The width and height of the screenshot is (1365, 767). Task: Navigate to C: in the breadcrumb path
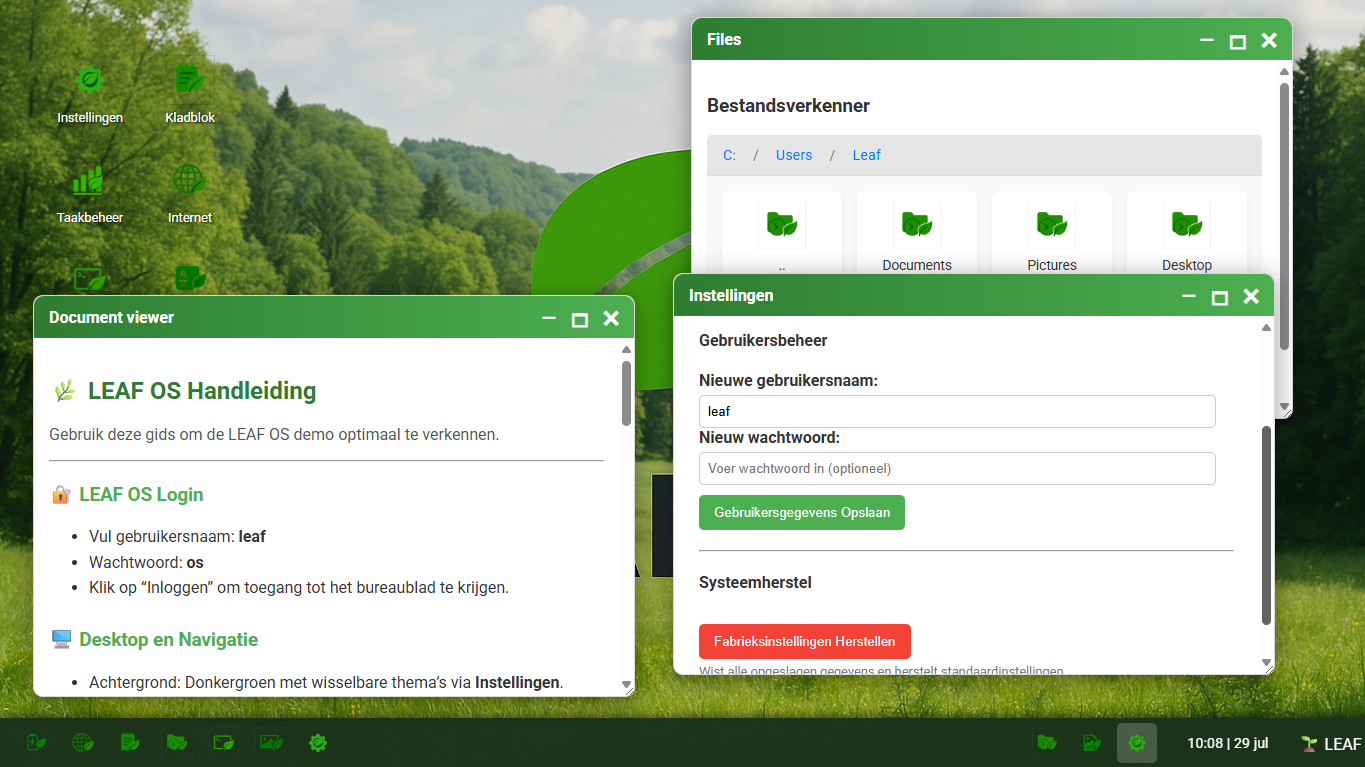point(729,155)
